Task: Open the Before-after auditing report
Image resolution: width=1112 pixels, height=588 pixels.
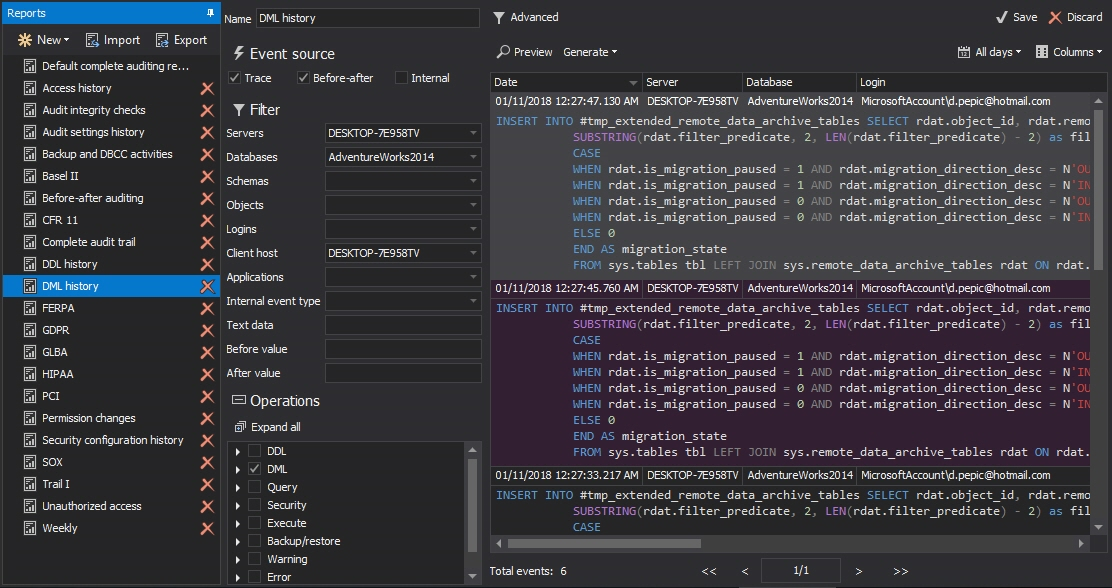Action: [92, 199]
